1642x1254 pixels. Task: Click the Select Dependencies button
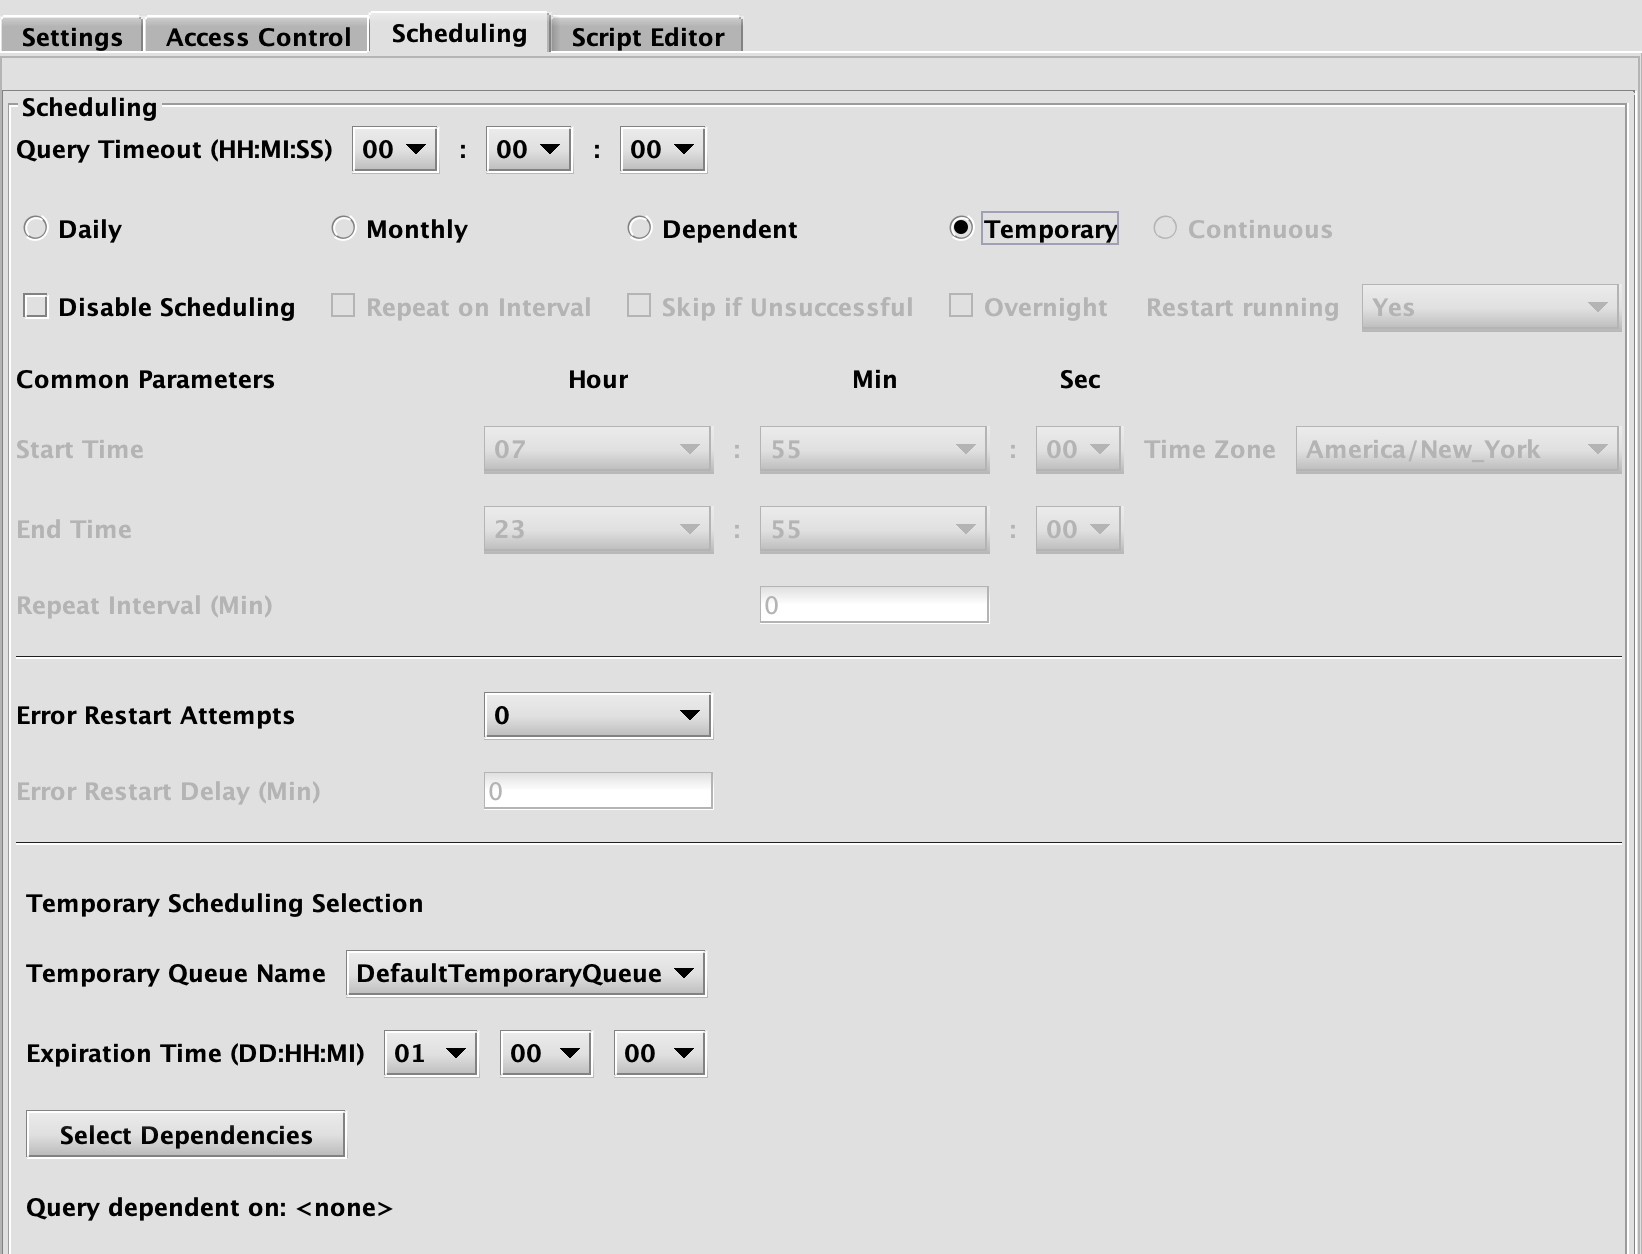coord(186,1135)
